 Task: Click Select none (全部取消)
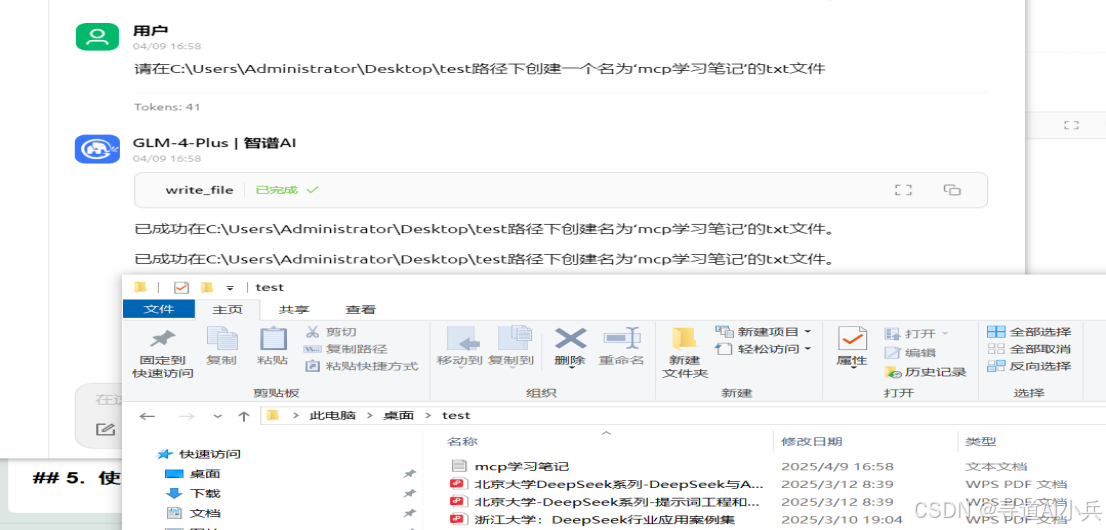click(x=1029, y=349)
